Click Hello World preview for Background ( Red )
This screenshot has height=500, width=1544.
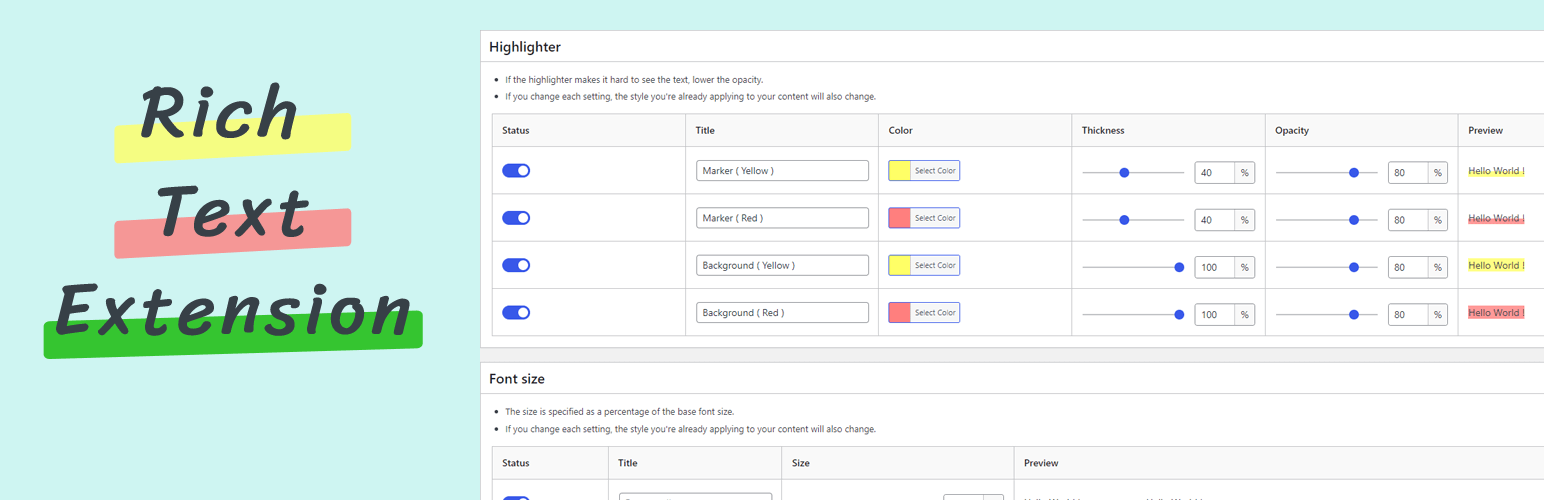(x=1496, y=313)
